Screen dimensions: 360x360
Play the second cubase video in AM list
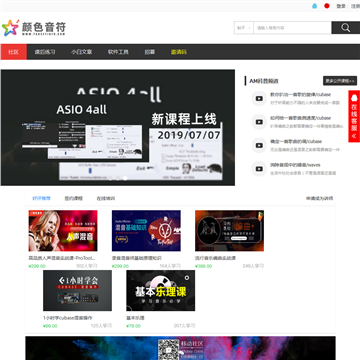click(259, 122)
